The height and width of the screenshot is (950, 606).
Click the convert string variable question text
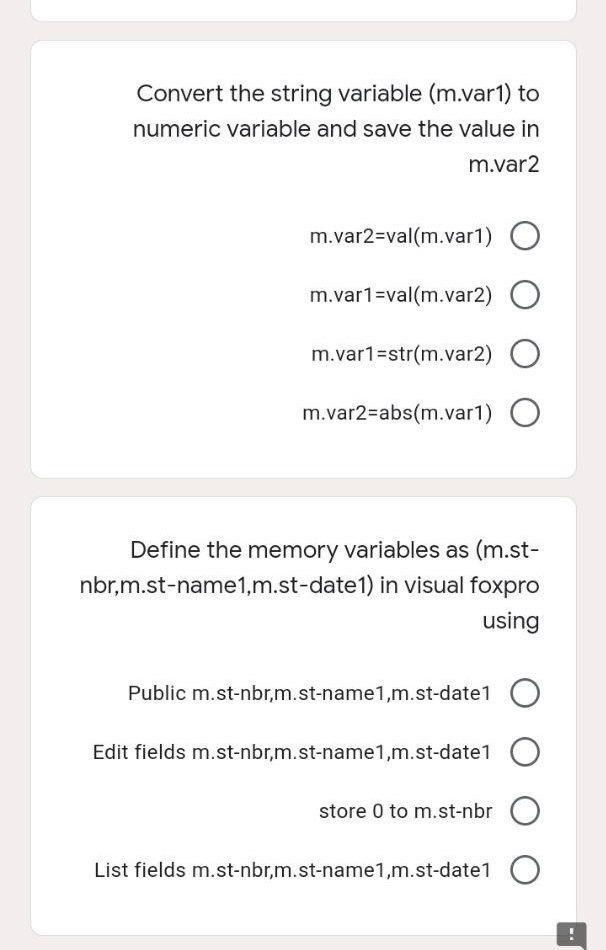coord(336,128)
